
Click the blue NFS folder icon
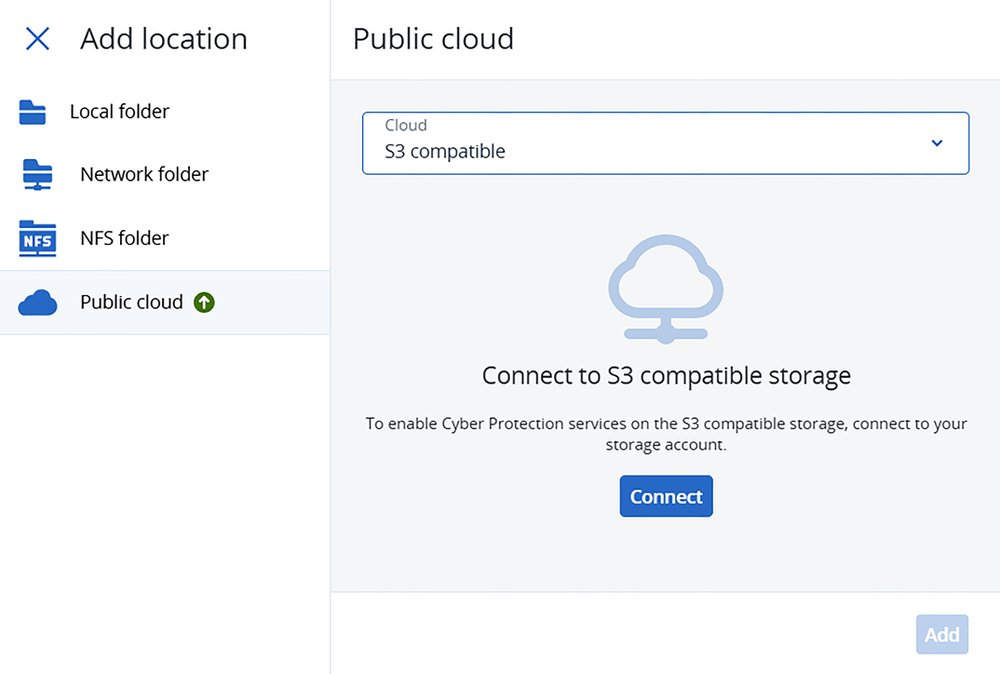[x=38, y=239]
